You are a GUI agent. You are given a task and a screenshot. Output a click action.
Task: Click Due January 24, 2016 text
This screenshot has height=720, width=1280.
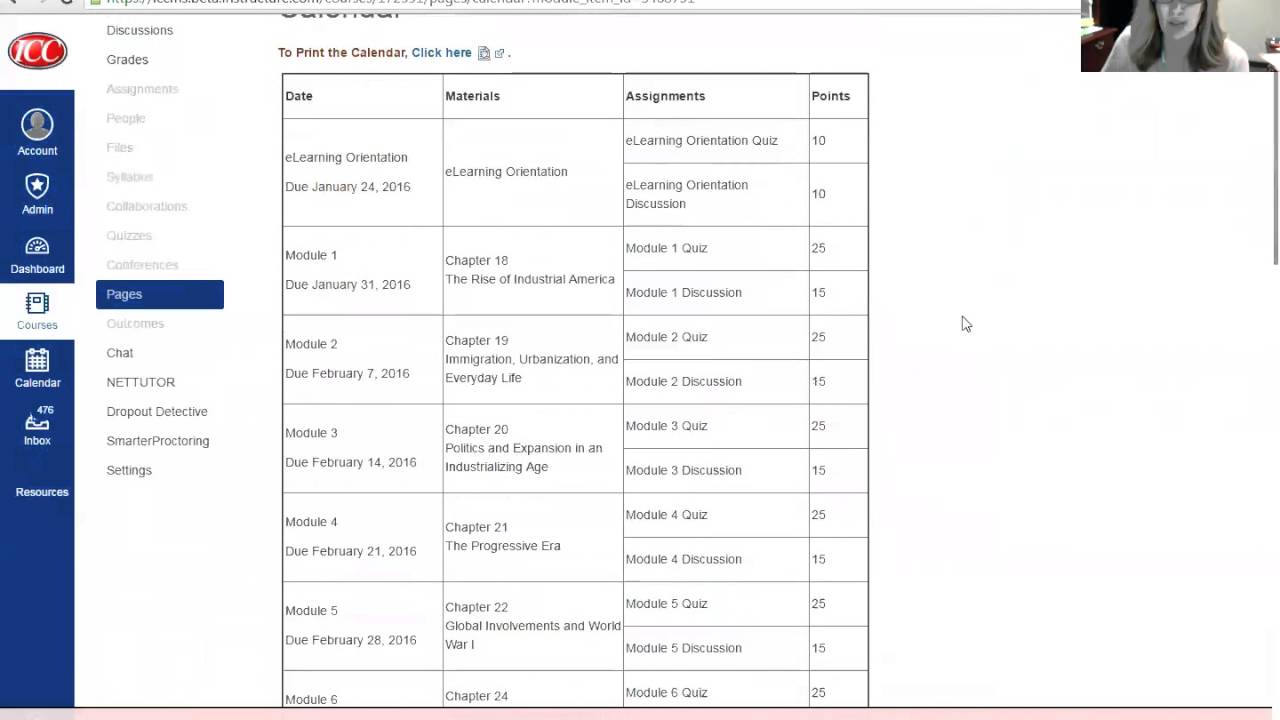pos(347,187)
